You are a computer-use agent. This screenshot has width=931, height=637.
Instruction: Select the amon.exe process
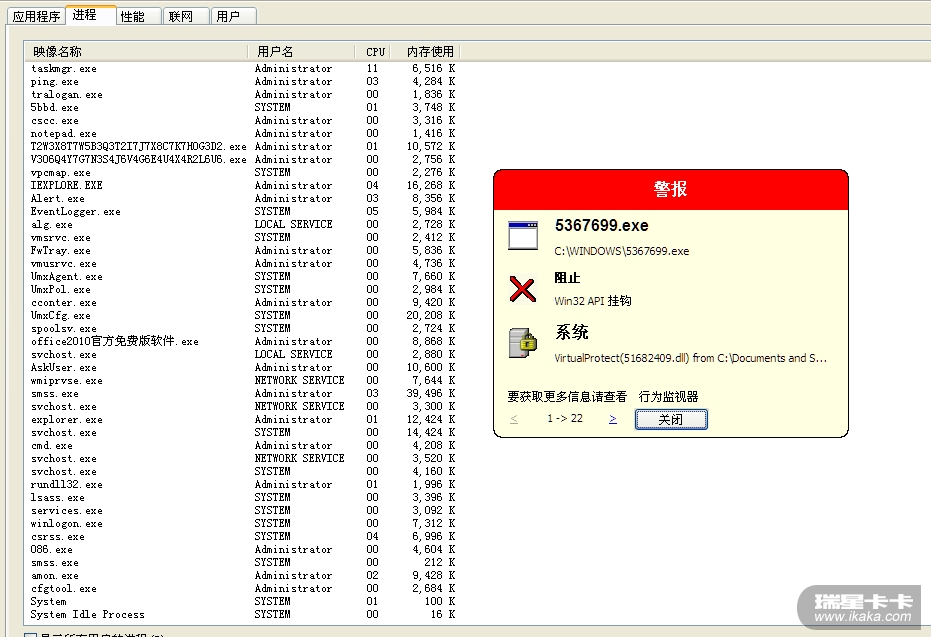tap(242, 576)
